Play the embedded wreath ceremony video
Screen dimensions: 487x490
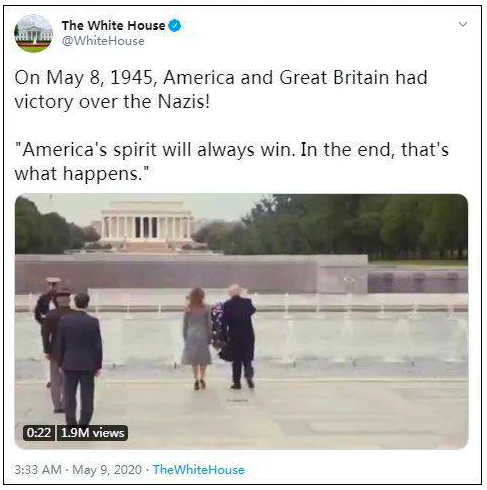[x=241, y=321]
